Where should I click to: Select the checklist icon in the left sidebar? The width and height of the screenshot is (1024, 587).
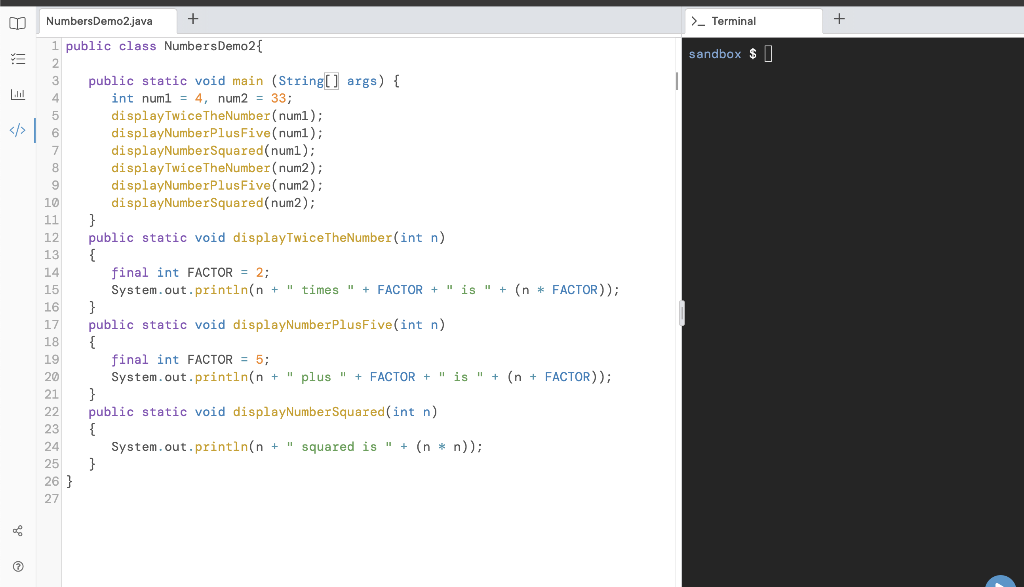pyautogui.click(x=16, y=58)
